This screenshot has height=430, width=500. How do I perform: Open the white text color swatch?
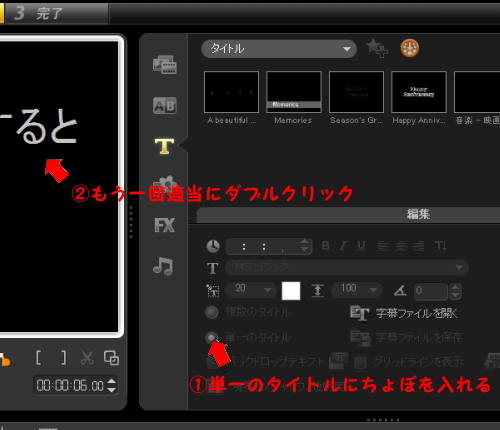[291, 291]
